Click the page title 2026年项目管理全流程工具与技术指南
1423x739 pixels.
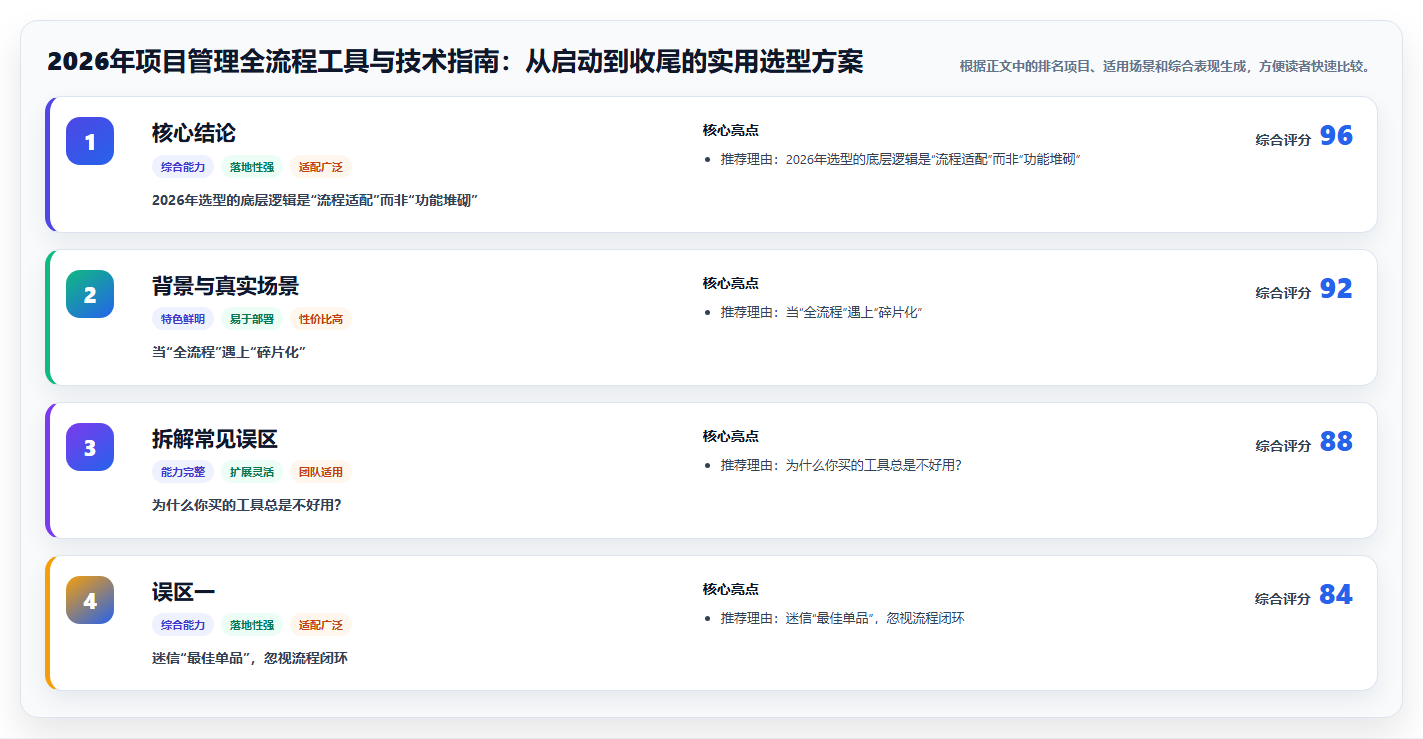455,62
